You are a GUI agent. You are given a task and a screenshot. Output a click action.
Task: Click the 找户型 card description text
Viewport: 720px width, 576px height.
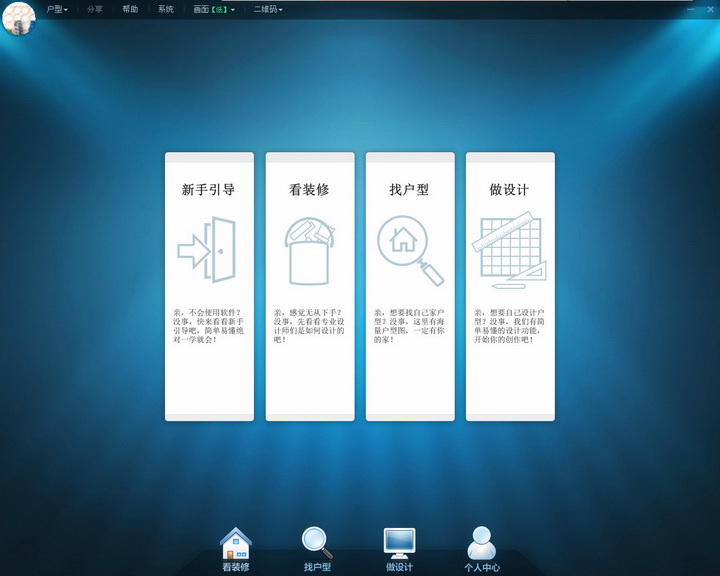pyautogui.click(x=409, y=326)
